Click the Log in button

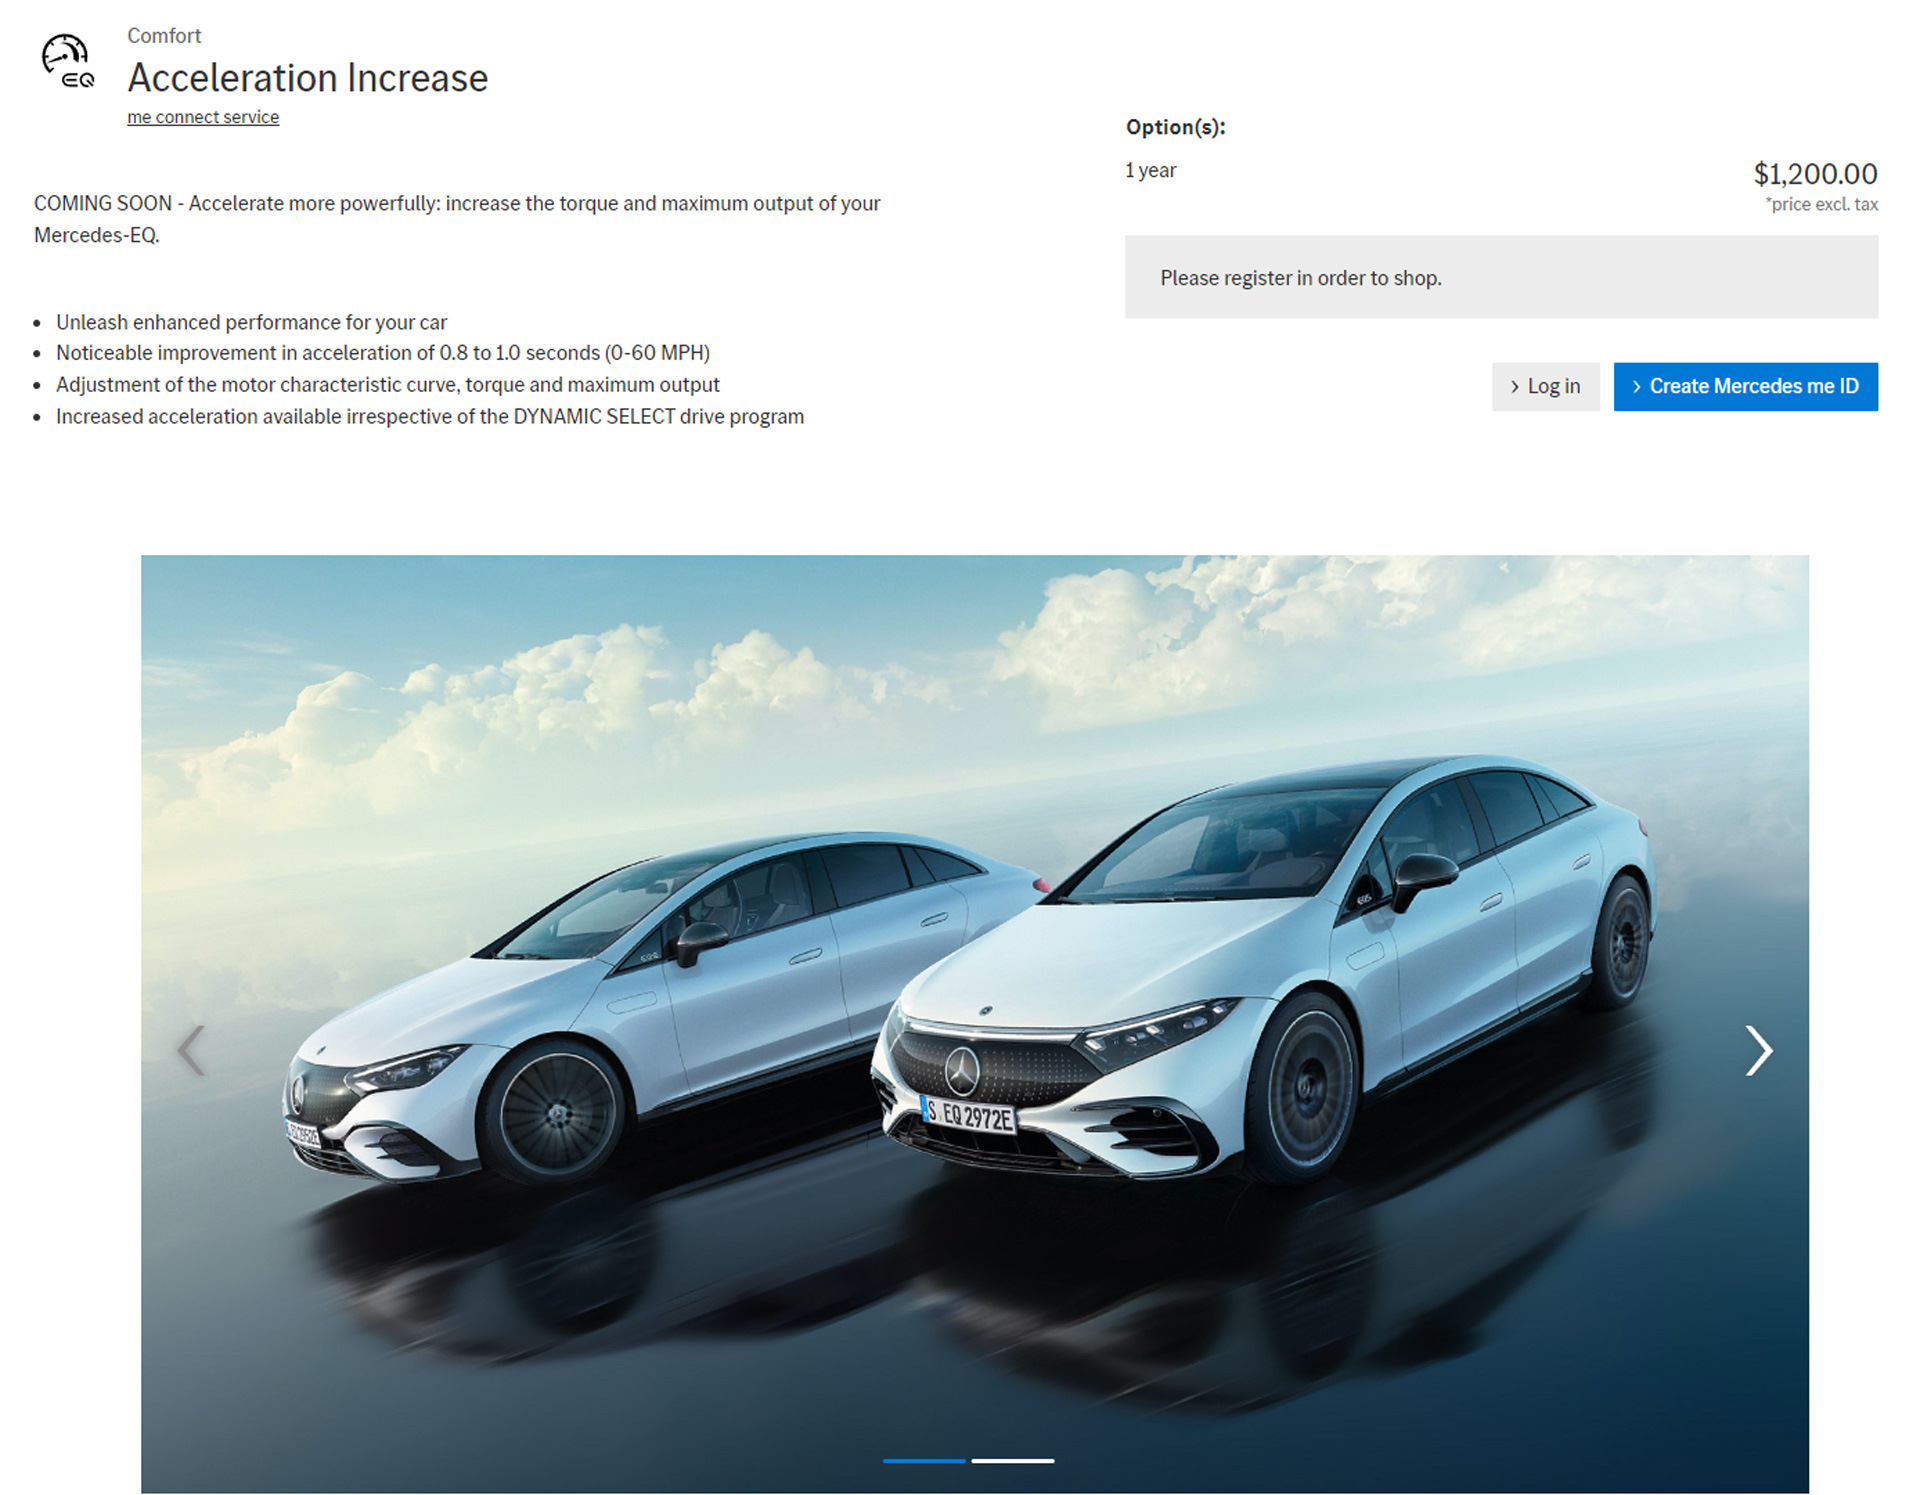pos(1545,386)
